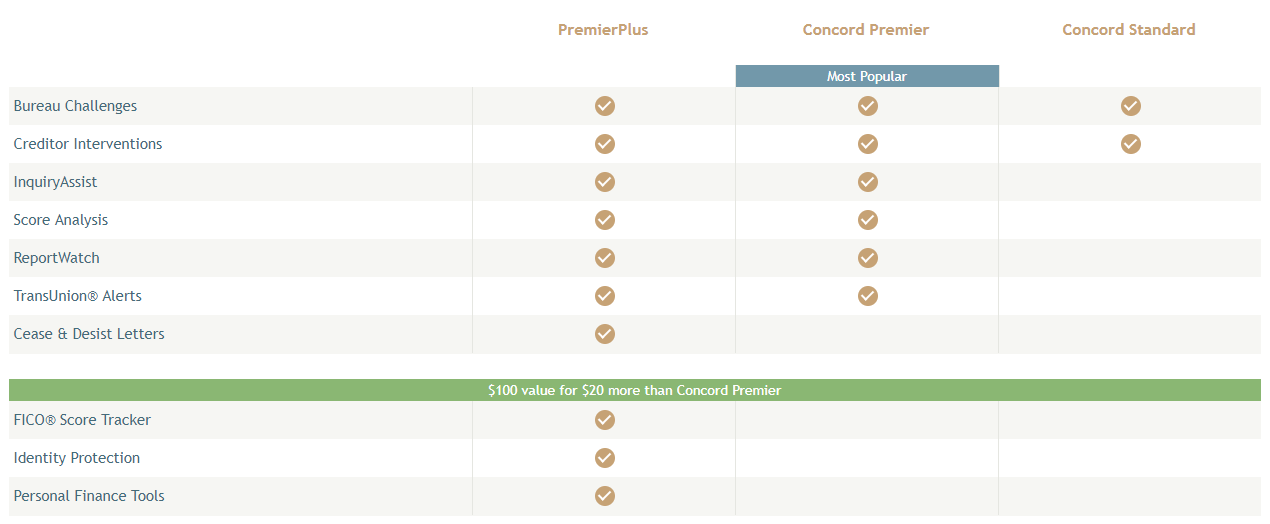This screenshot has height=524, width=1270.
Task: Click Concord Premier InquiryAssist checkmark
Action: [868, 182]
